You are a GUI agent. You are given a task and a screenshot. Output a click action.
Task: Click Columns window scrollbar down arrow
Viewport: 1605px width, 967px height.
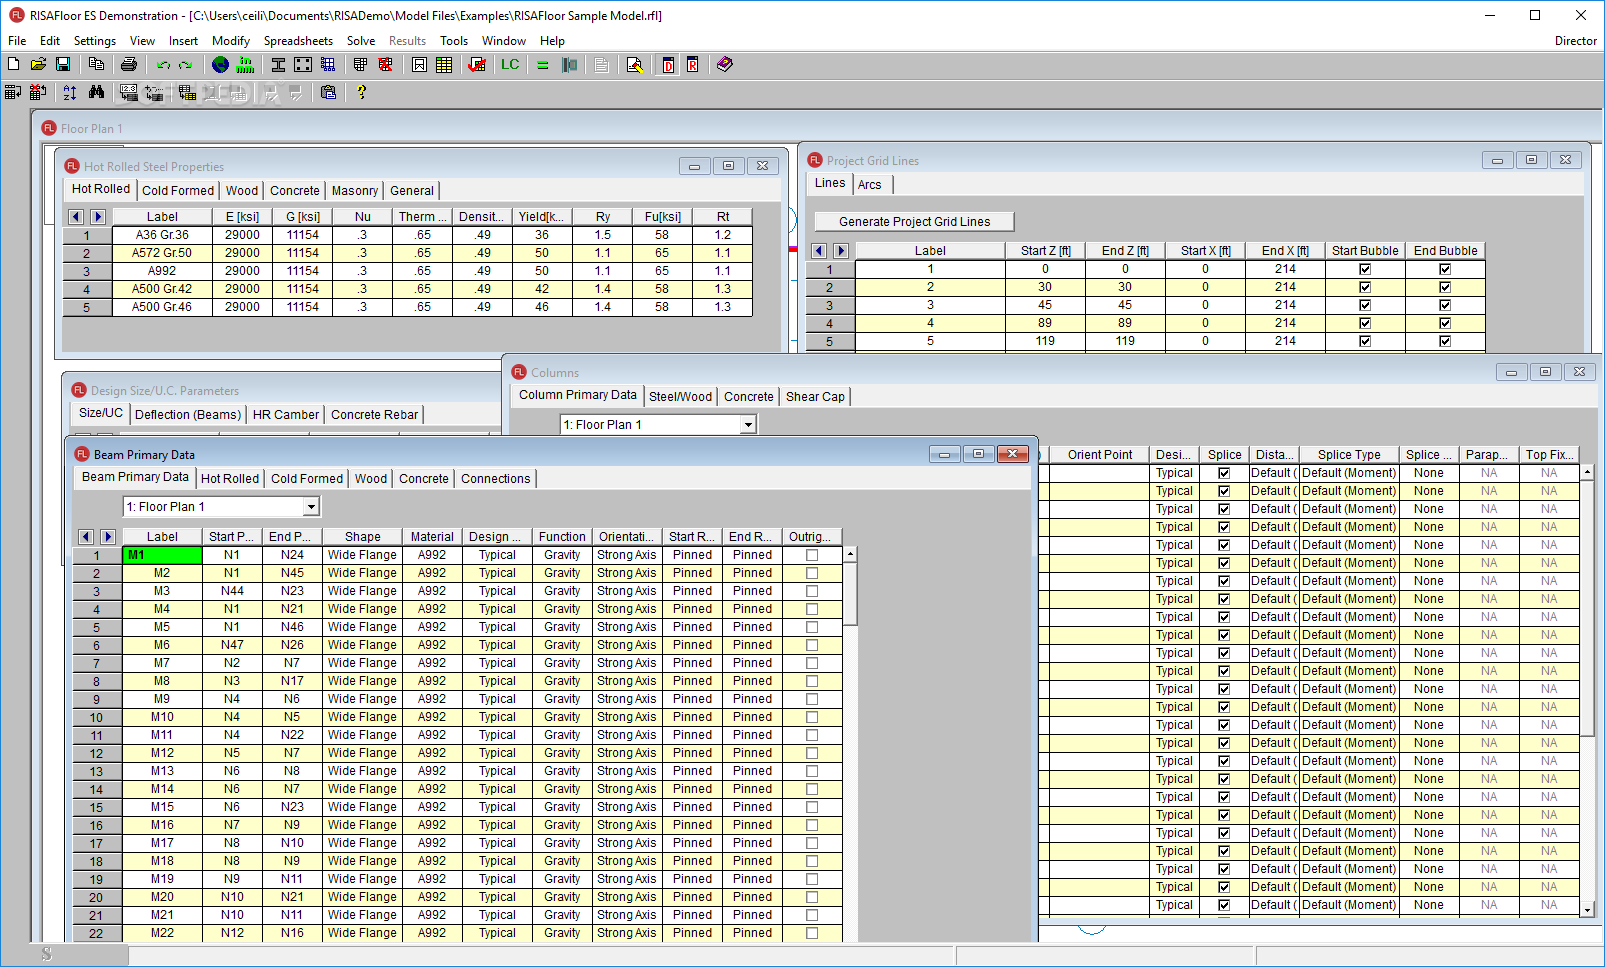click(x=1587, y=909)
